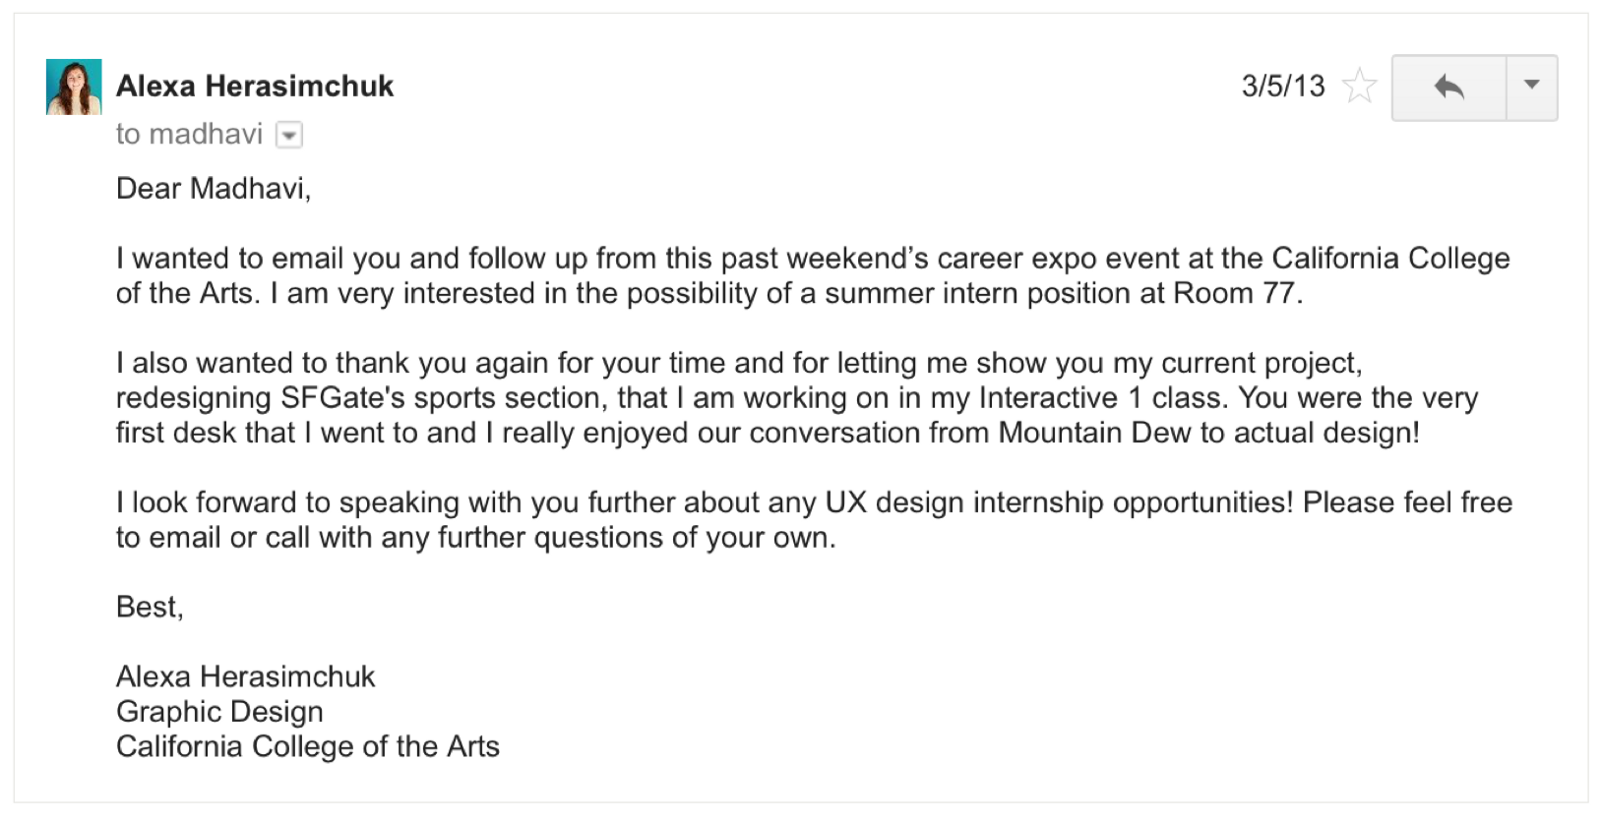The width and height of the screenshot is (1600, 818).
Task: Click the word "SFGate's" in the body
Action: (x=342, y=398)
